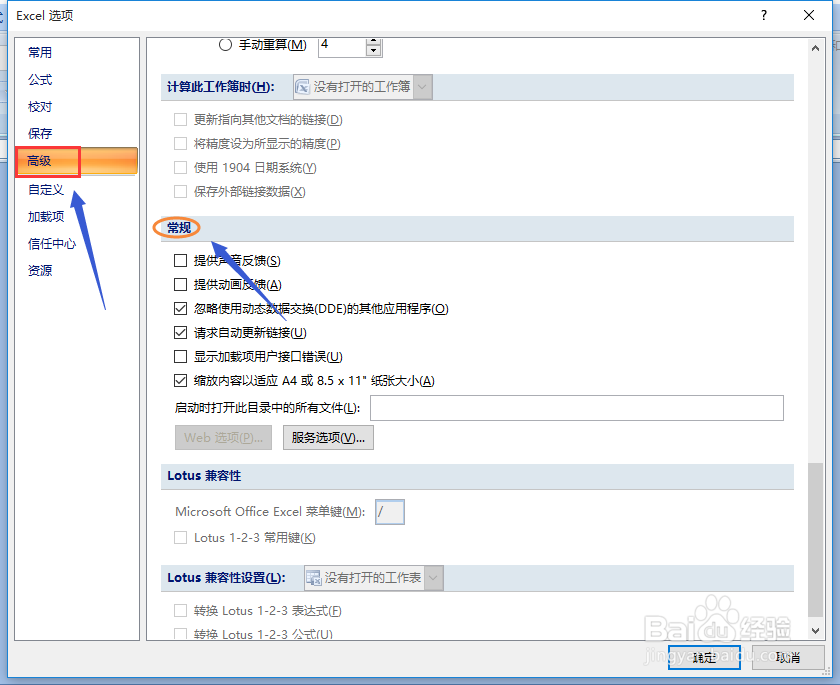Select the 常用 category
Screen dimensions: 840x685
(x=40, y=52)
